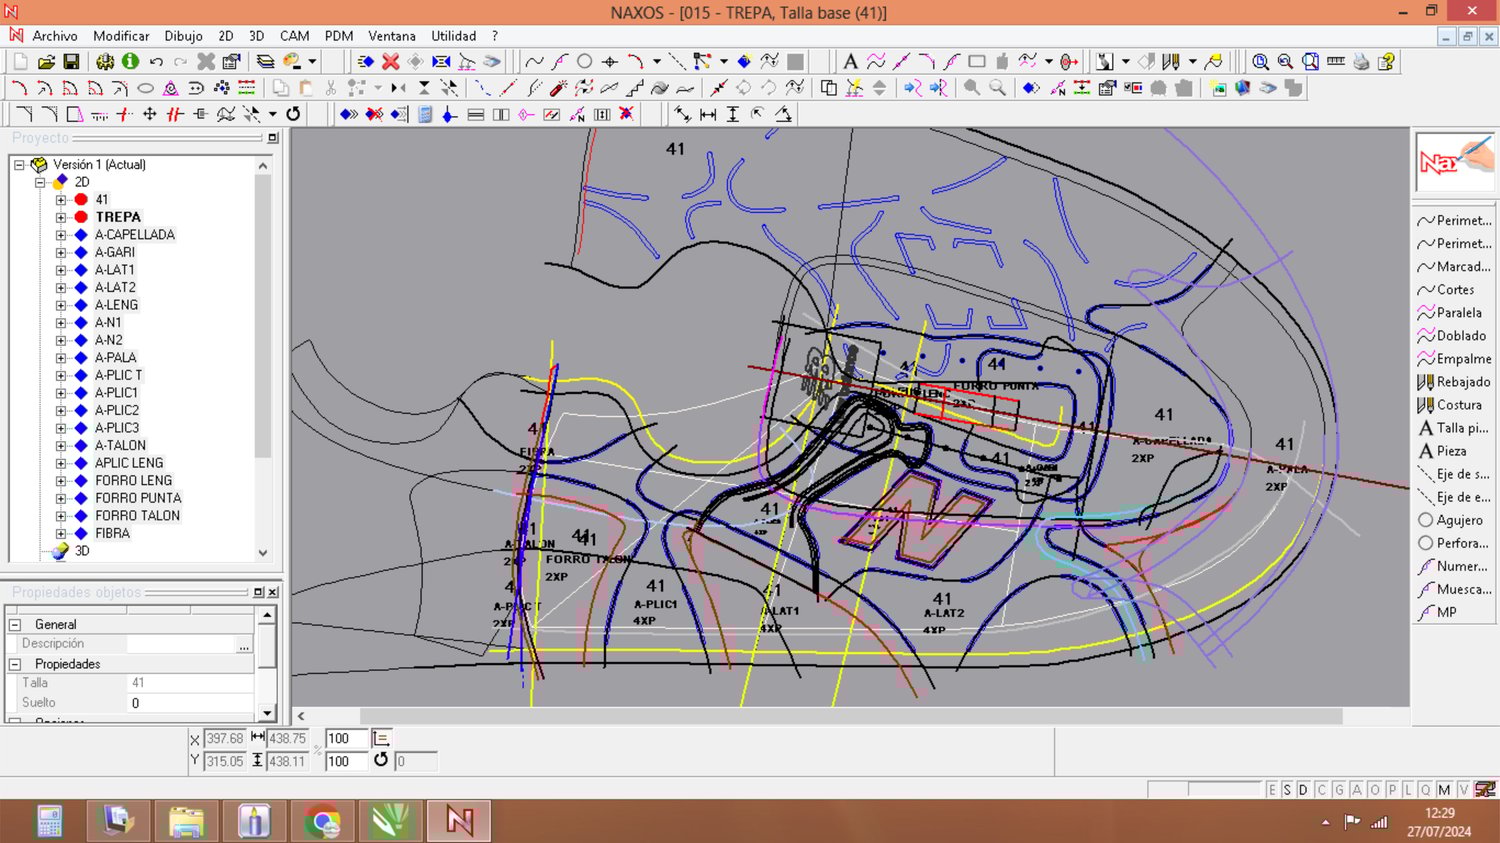Image resolution: width=1500 pixels, height=843 pixels.
Task: Click the ruler measure icon
Action: coord(1335,62)
